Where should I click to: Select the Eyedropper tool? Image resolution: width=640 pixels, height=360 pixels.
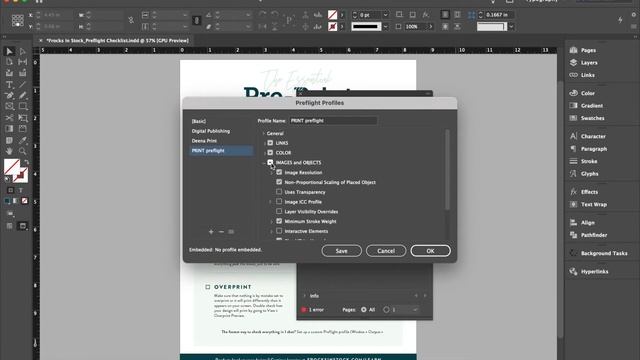[x=22, y=140]
